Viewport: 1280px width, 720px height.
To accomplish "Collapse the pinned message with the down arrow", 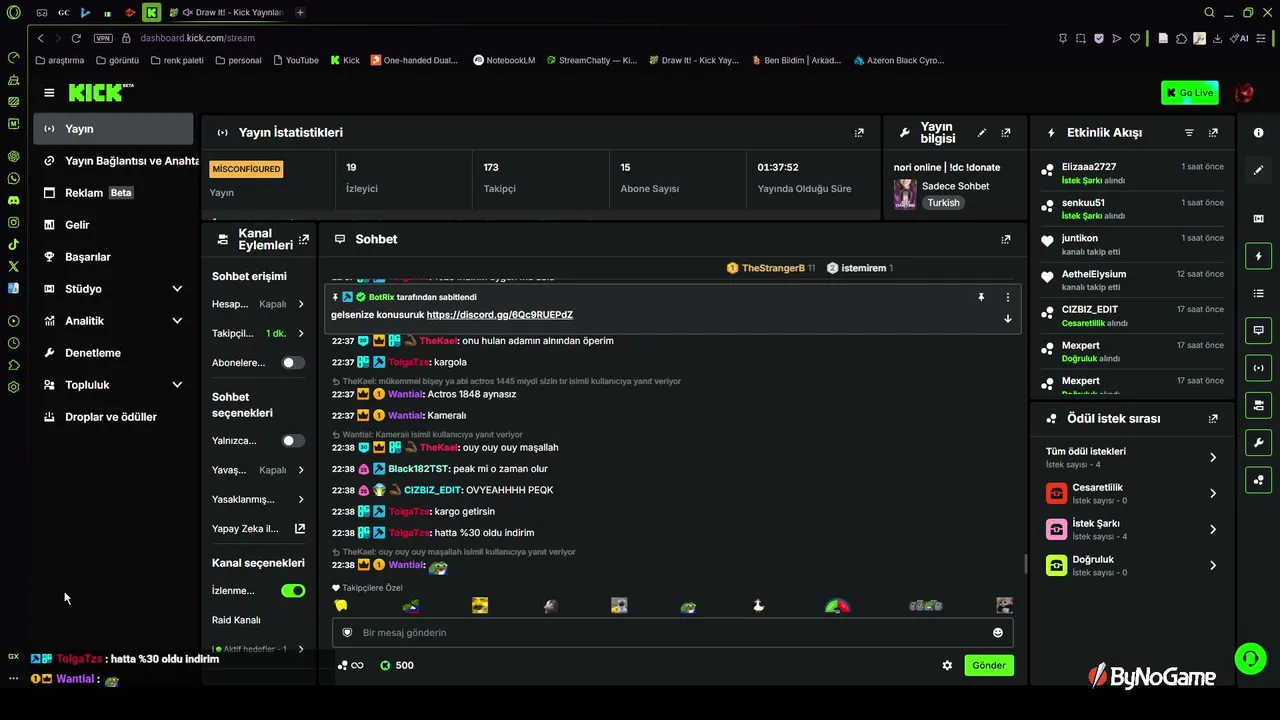I will point(1007,318).
